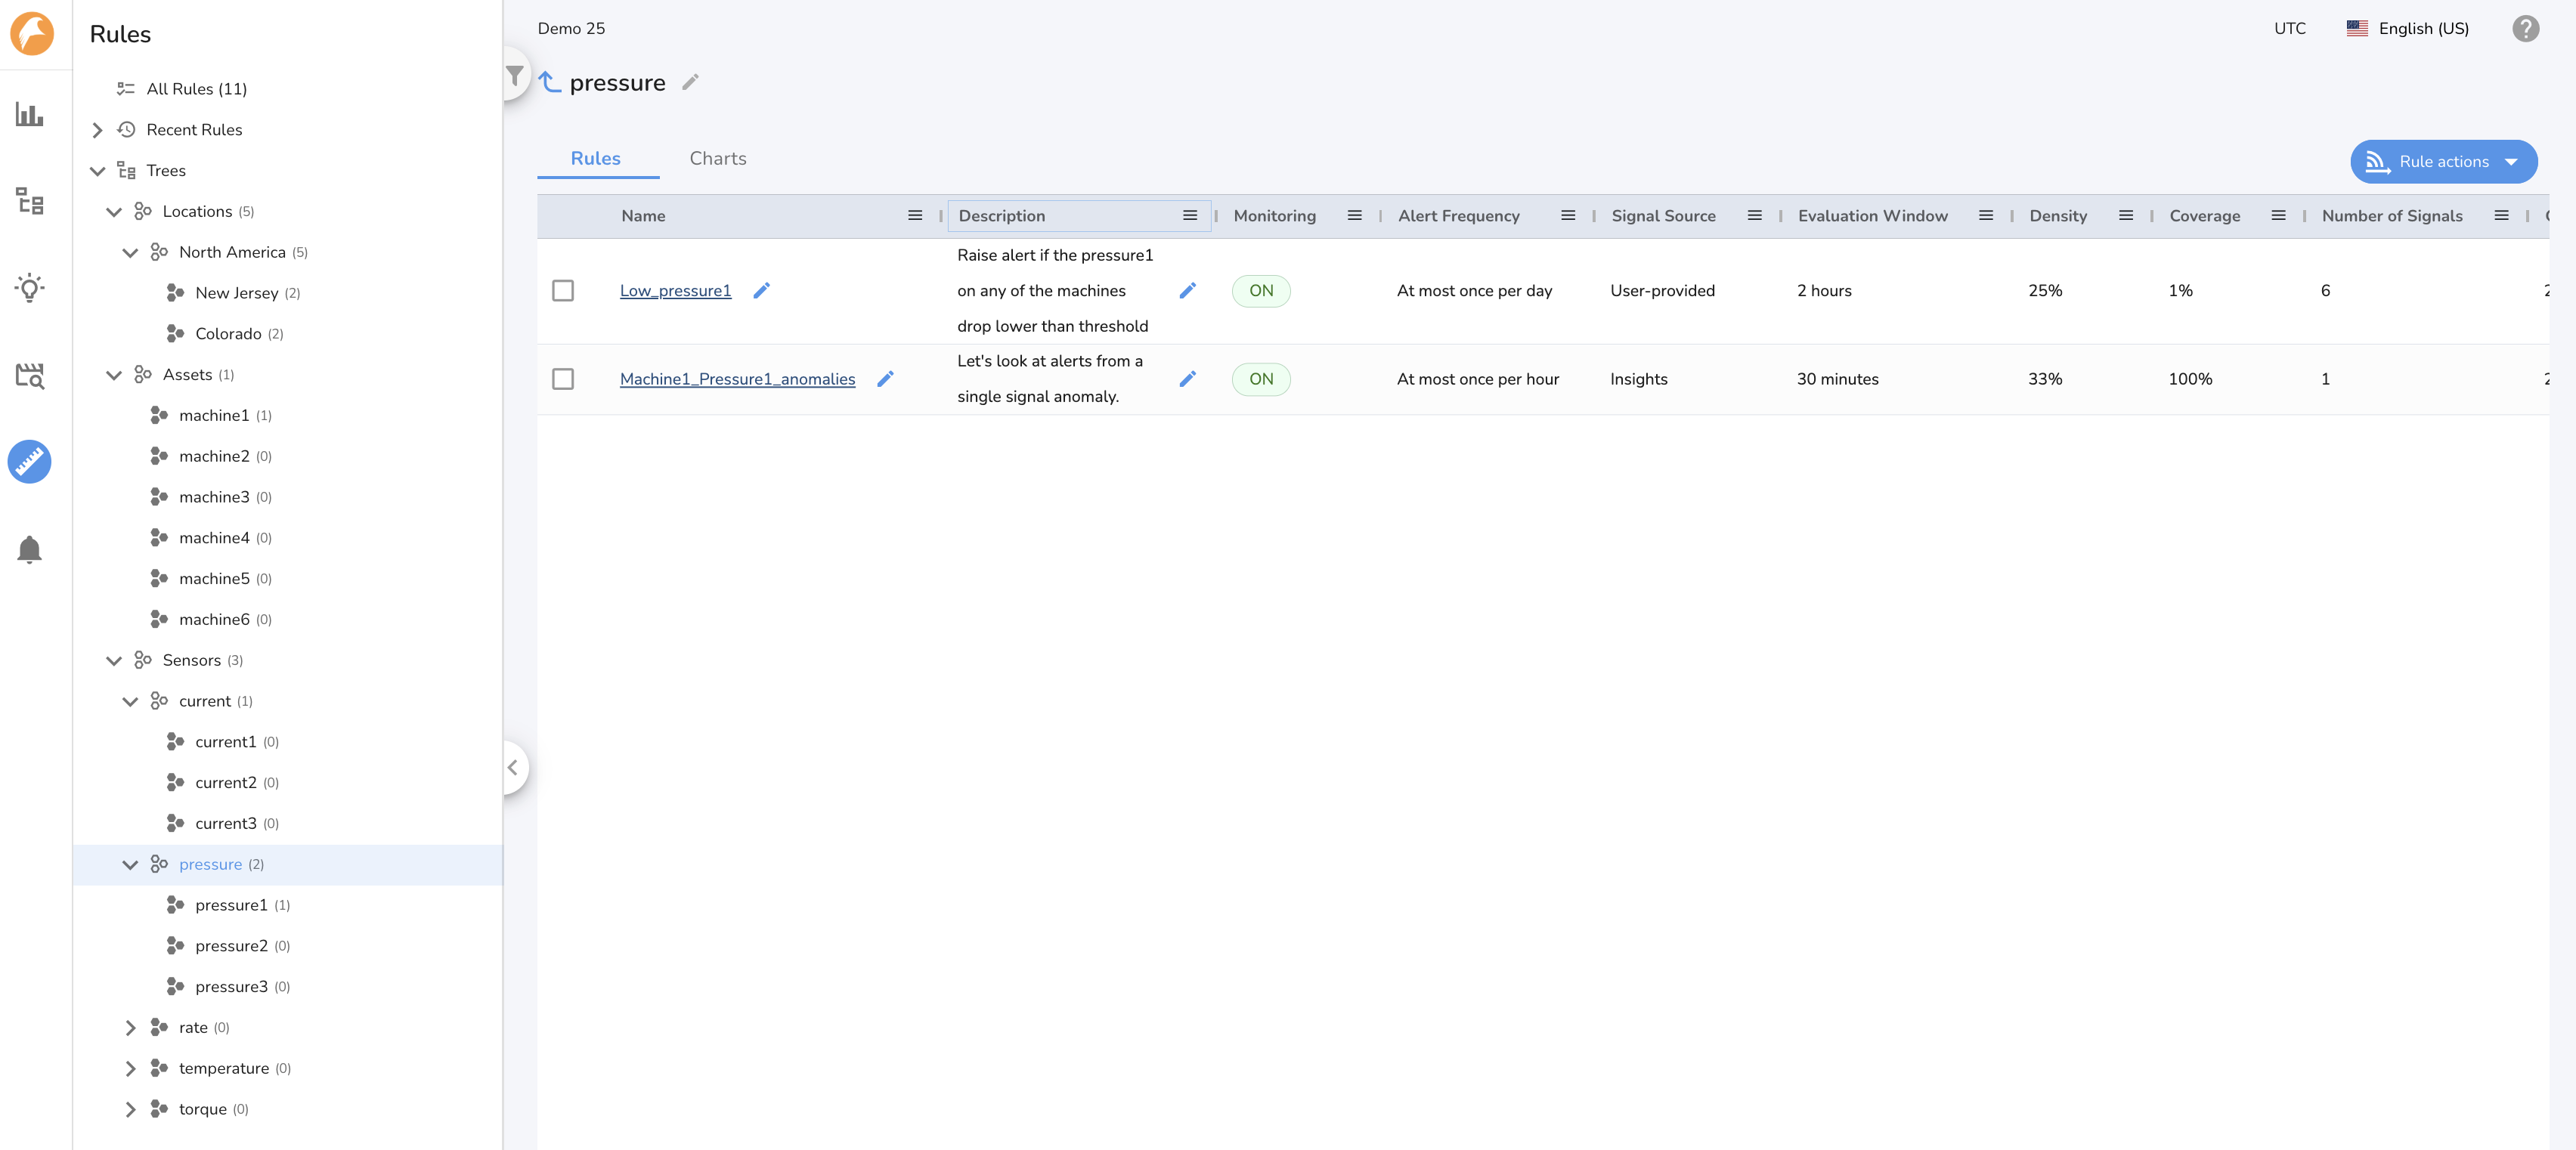Change the UTC timezone setting
Image resolution: width=2576 pixels, height=1150 pixels.
tap(2289, 28)
